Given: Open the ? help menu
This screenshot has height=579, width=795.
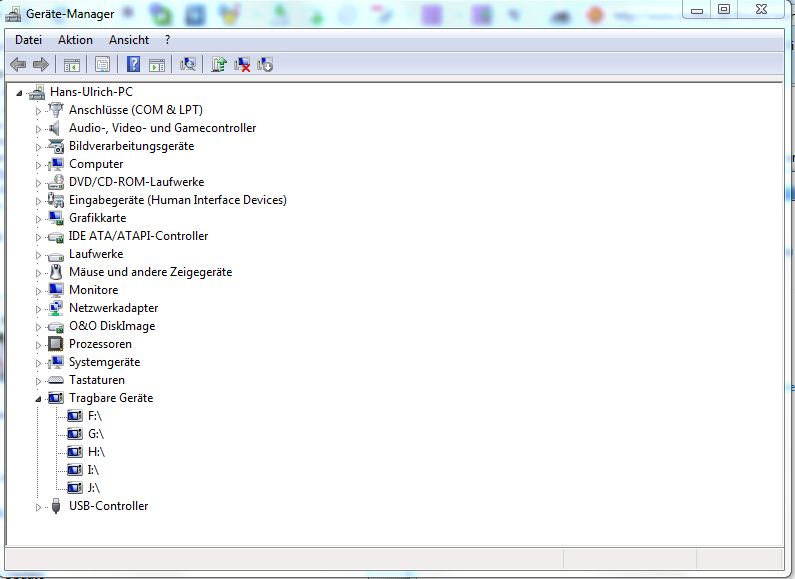Looking at the screenshot, I should point(167,40).
